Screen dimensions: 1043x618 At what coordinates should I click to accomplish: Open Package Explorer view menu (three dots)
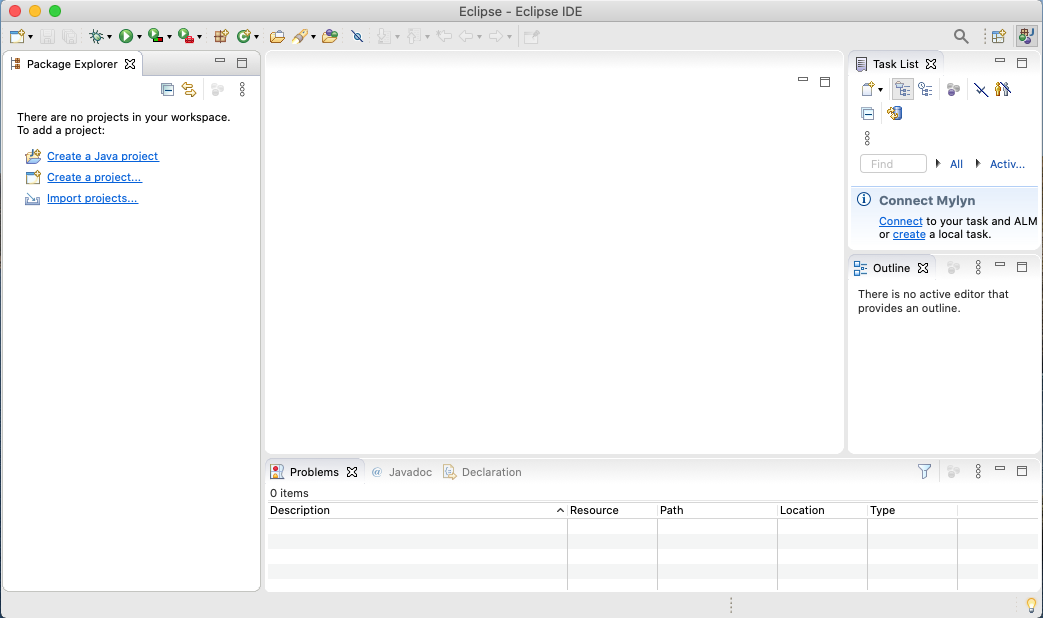[x=242, y=89]
